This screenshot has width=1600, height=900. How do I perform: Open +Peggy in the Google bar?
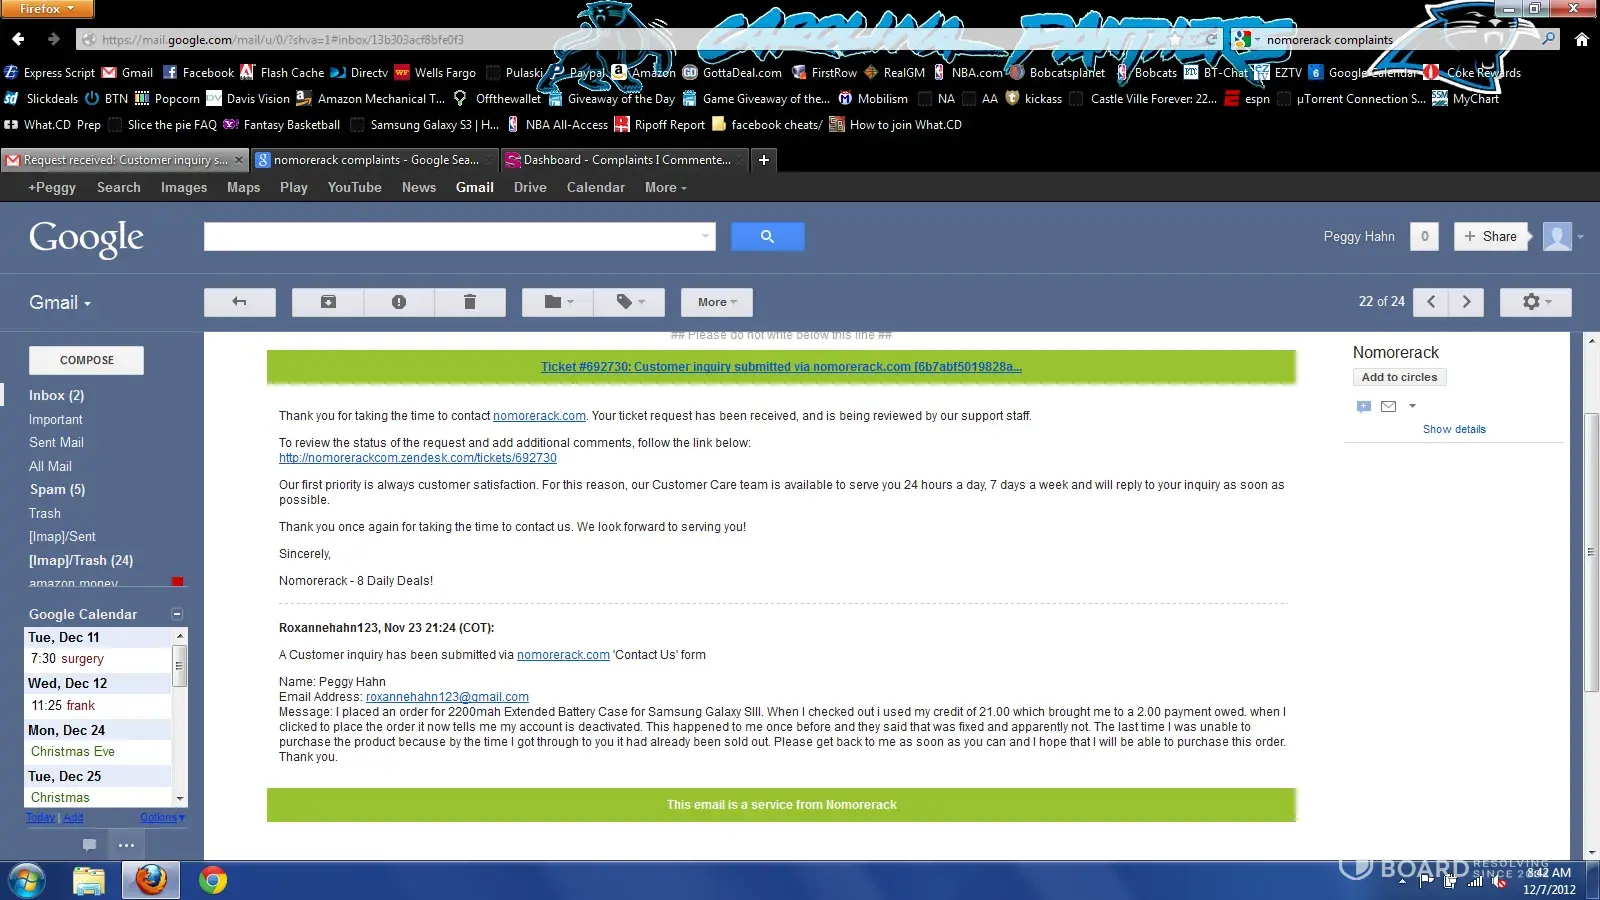coord(52,188)
